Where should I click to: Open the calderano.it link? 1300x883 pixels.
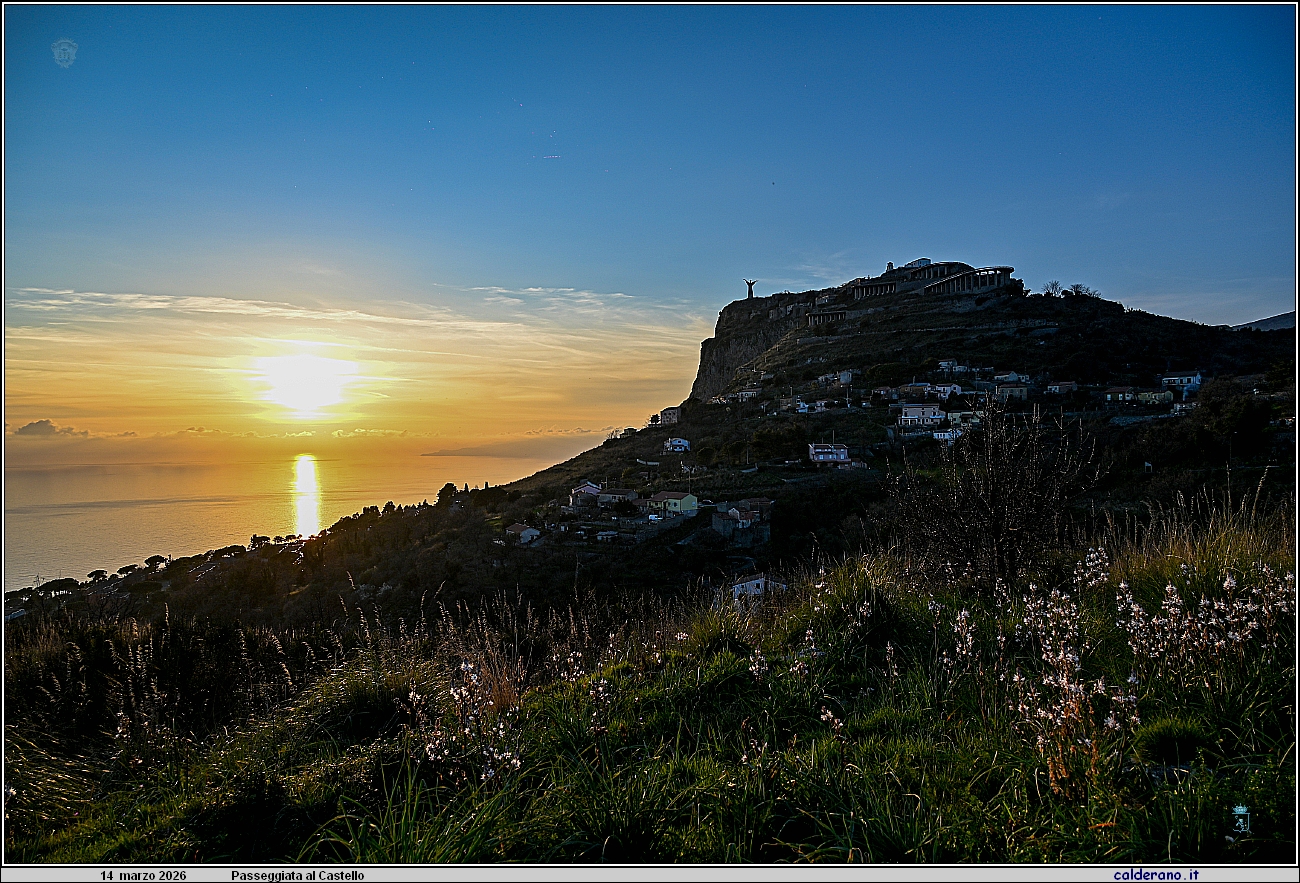[1155, 875]
